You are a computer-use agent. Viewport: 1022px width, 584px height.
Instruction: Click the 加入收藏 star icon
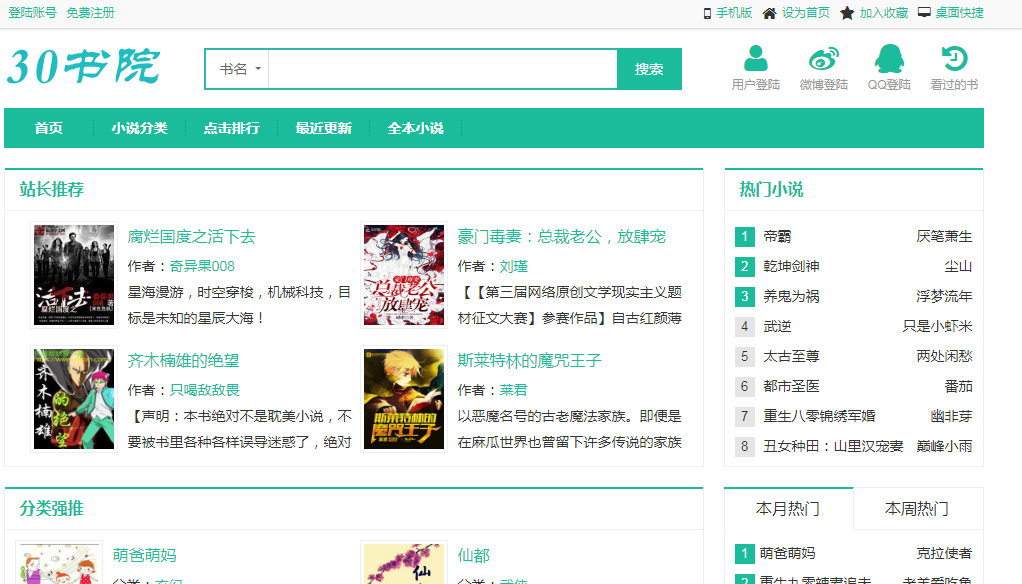pyautogui.click(x=847, y=13)
